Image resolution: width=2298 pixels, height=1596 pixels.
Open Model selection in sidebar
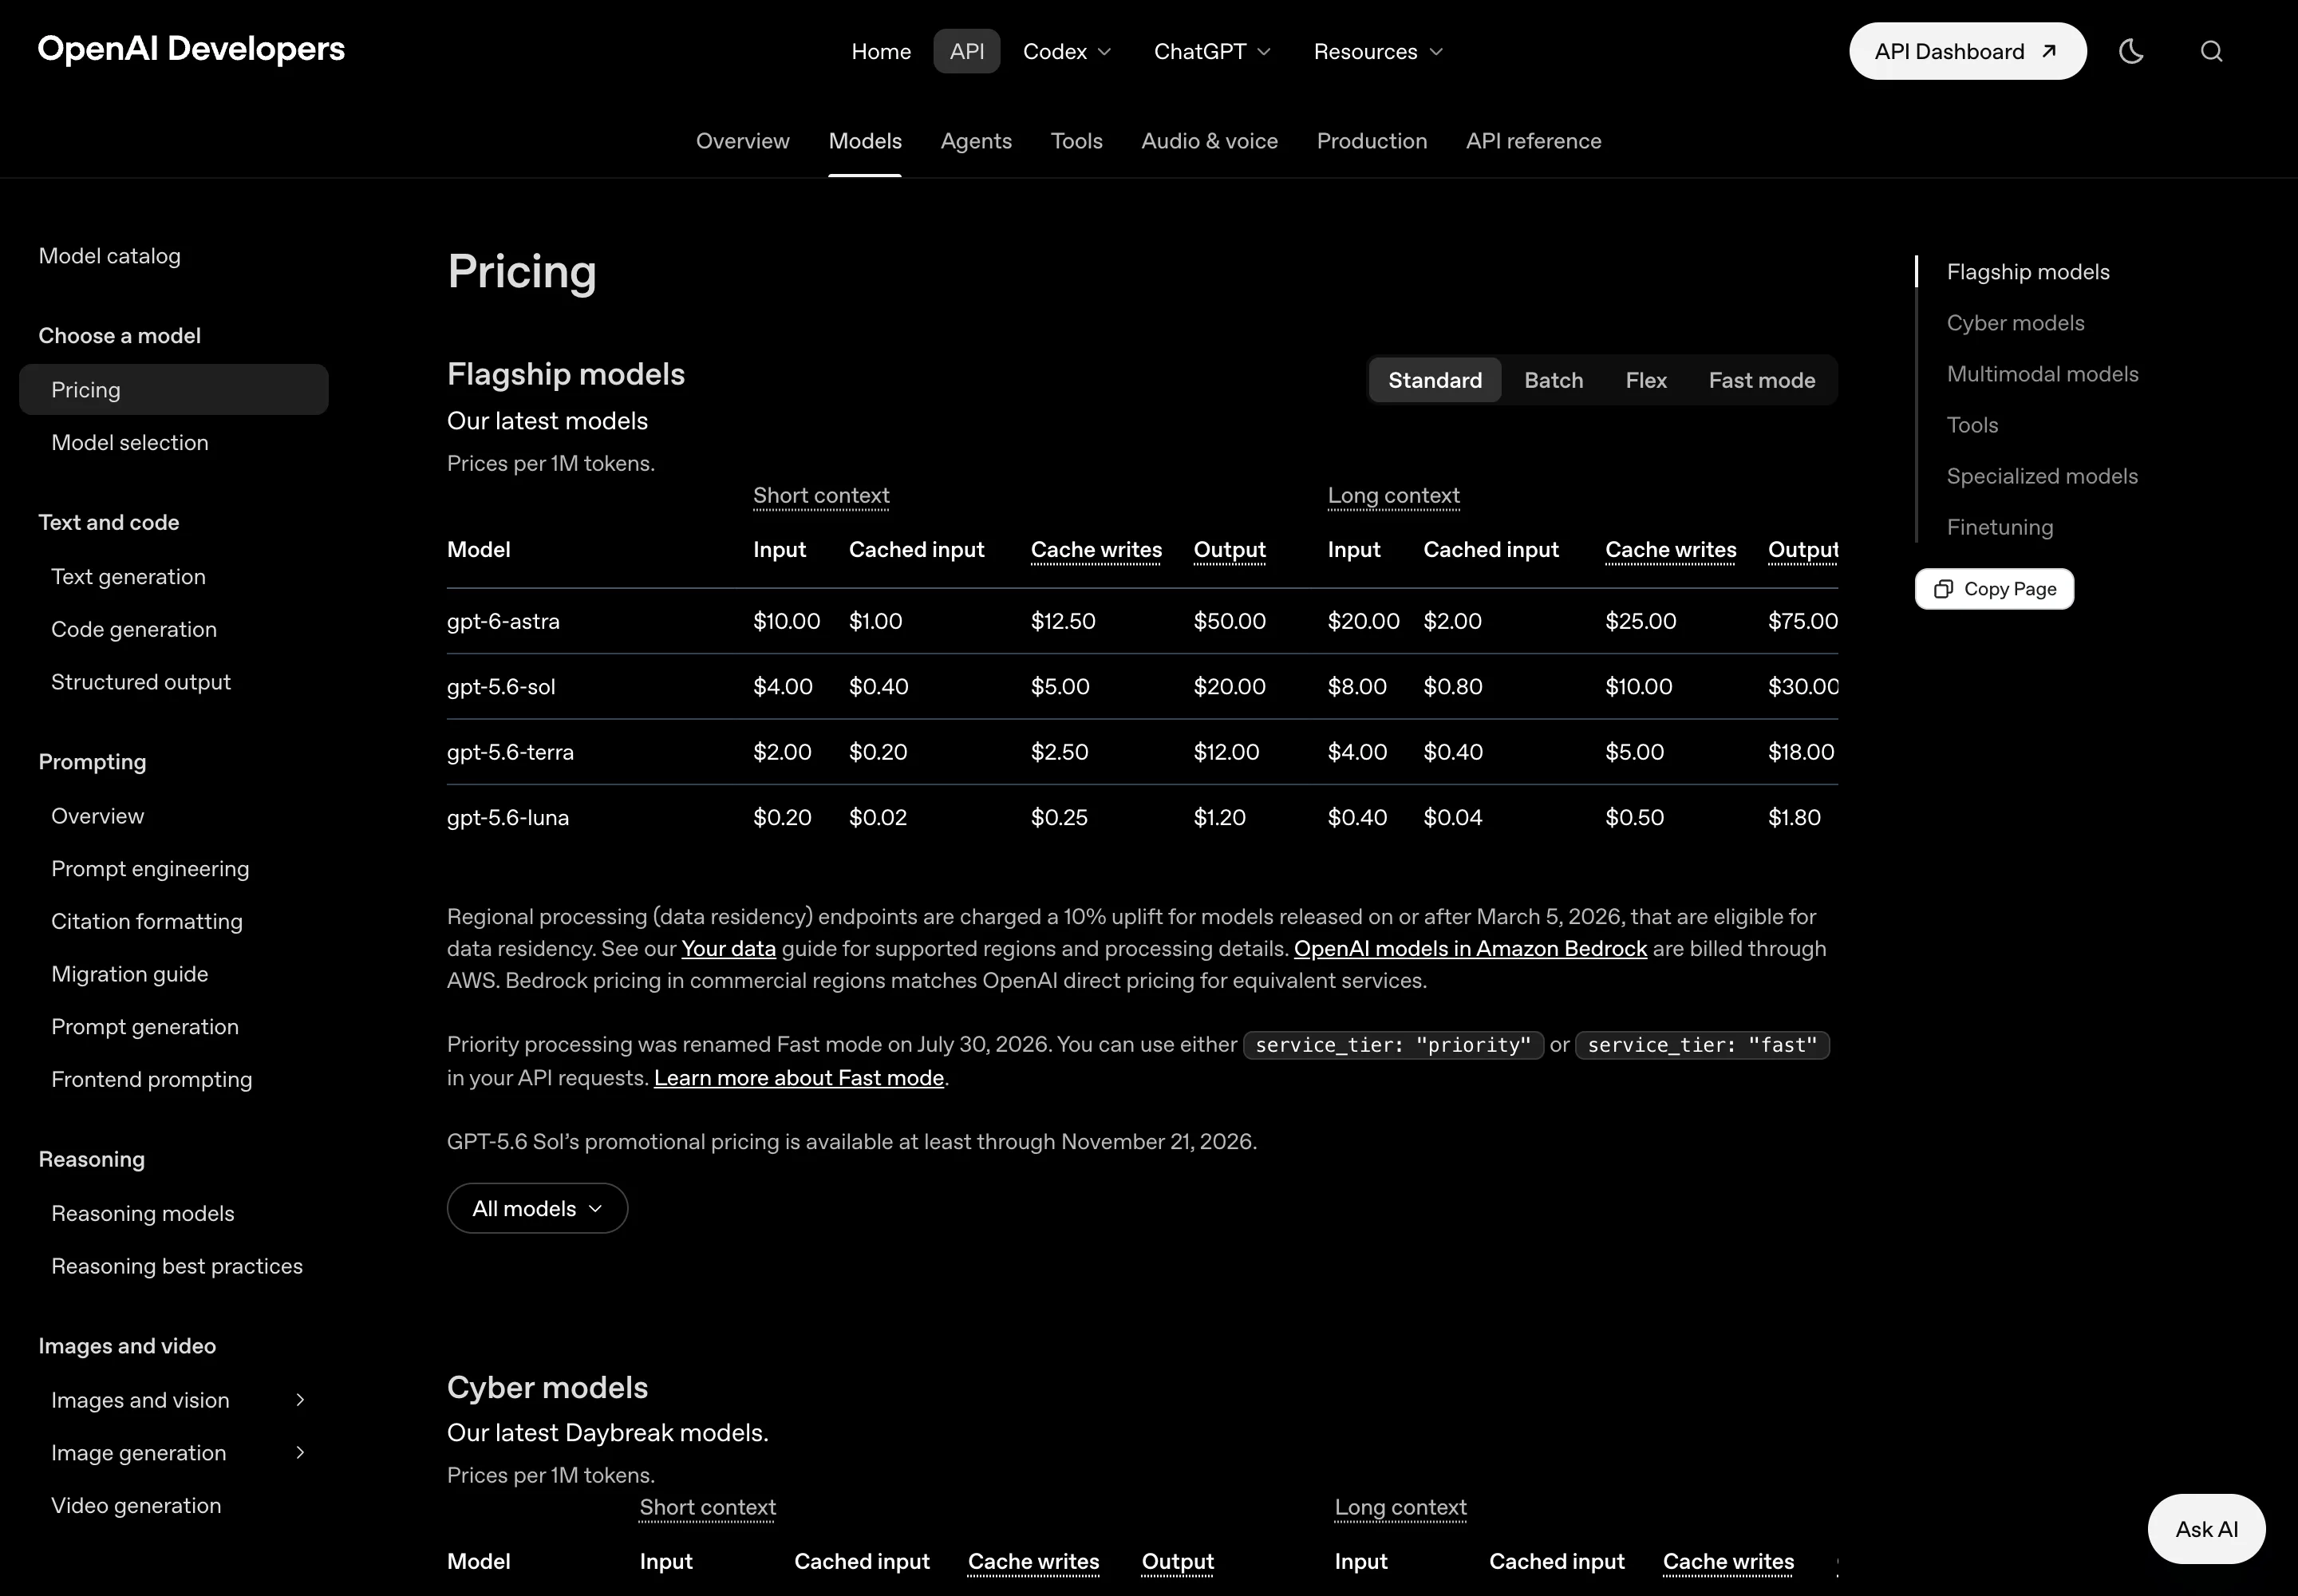(x=130, y=442)
